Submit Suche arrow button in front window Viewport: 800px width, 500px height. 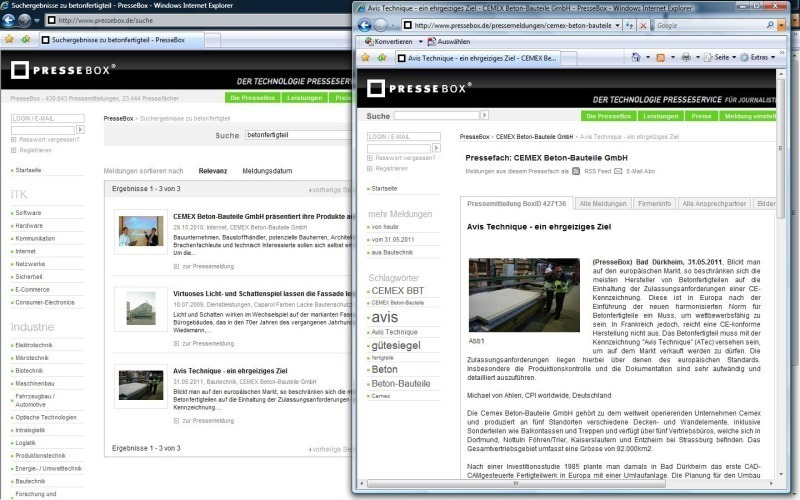pyautogui.click(x=484, y=115)
